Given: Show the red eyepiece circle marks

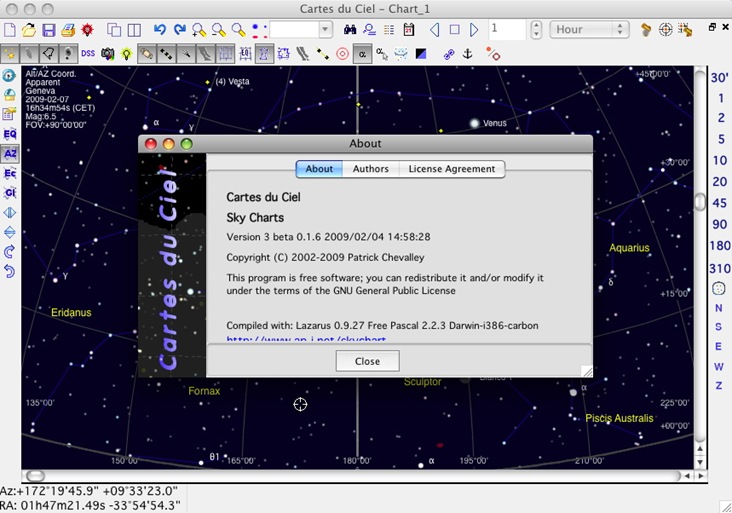Looking at the screenshot, I should pos(342,54).
